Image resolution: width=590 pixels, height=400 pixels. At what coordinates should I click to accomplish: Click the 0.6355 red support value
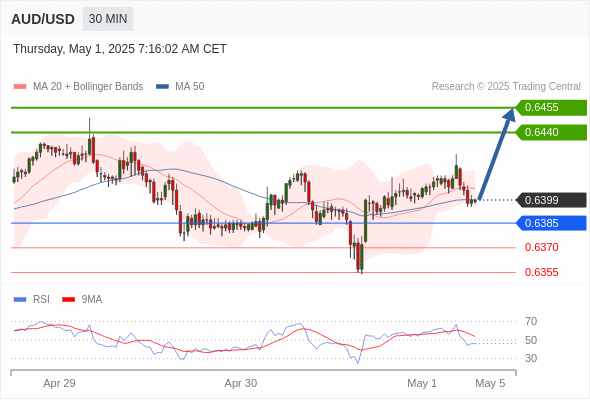(x=541, y=272)
